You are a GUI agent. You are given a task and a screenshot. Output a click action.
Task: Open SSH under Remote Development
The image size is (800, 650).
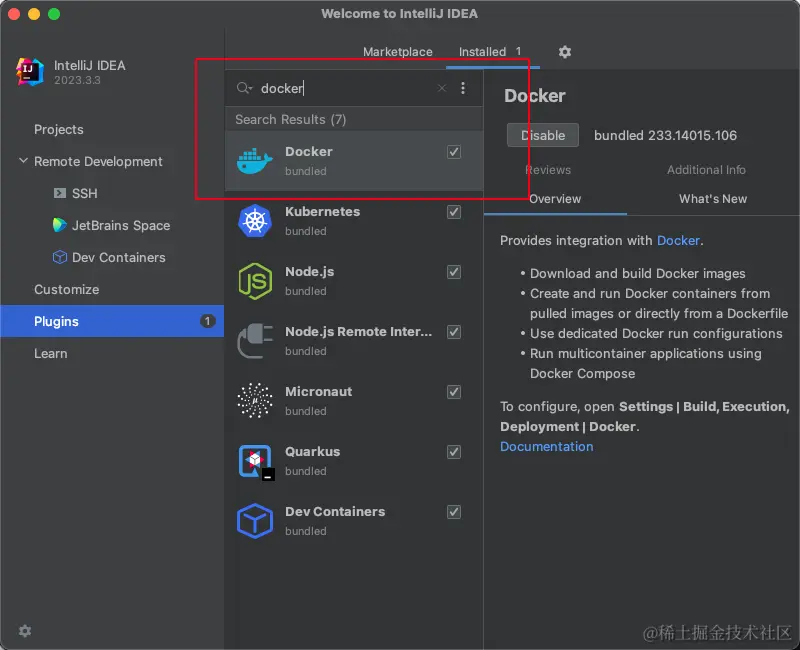click(x=84, y=193)
